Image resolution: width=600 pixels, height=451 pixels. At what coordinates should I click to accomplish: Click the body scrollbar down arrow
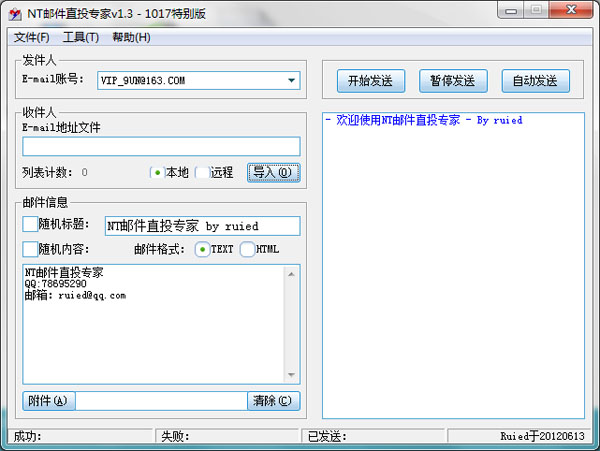point(292,374)
